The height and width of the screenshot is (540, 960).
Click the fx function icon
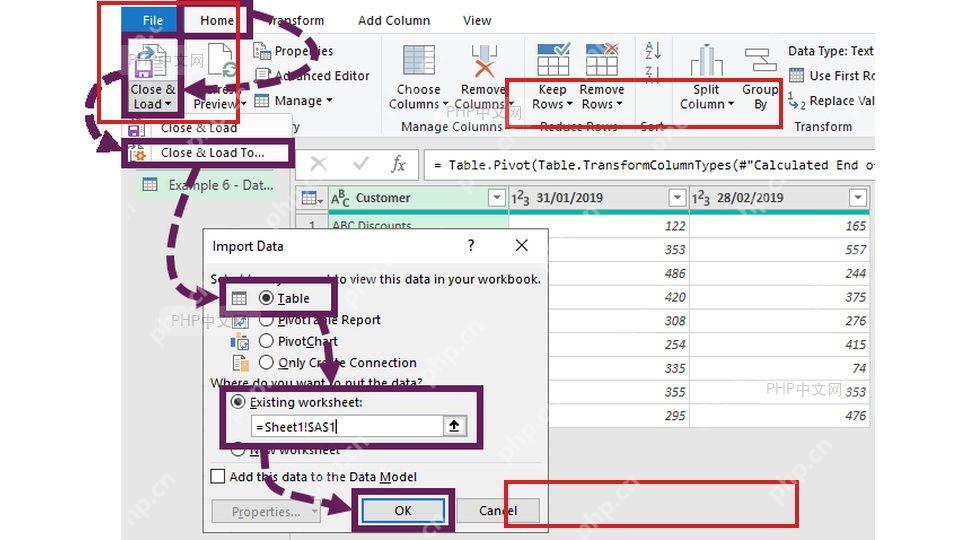[x=399, y=164]
